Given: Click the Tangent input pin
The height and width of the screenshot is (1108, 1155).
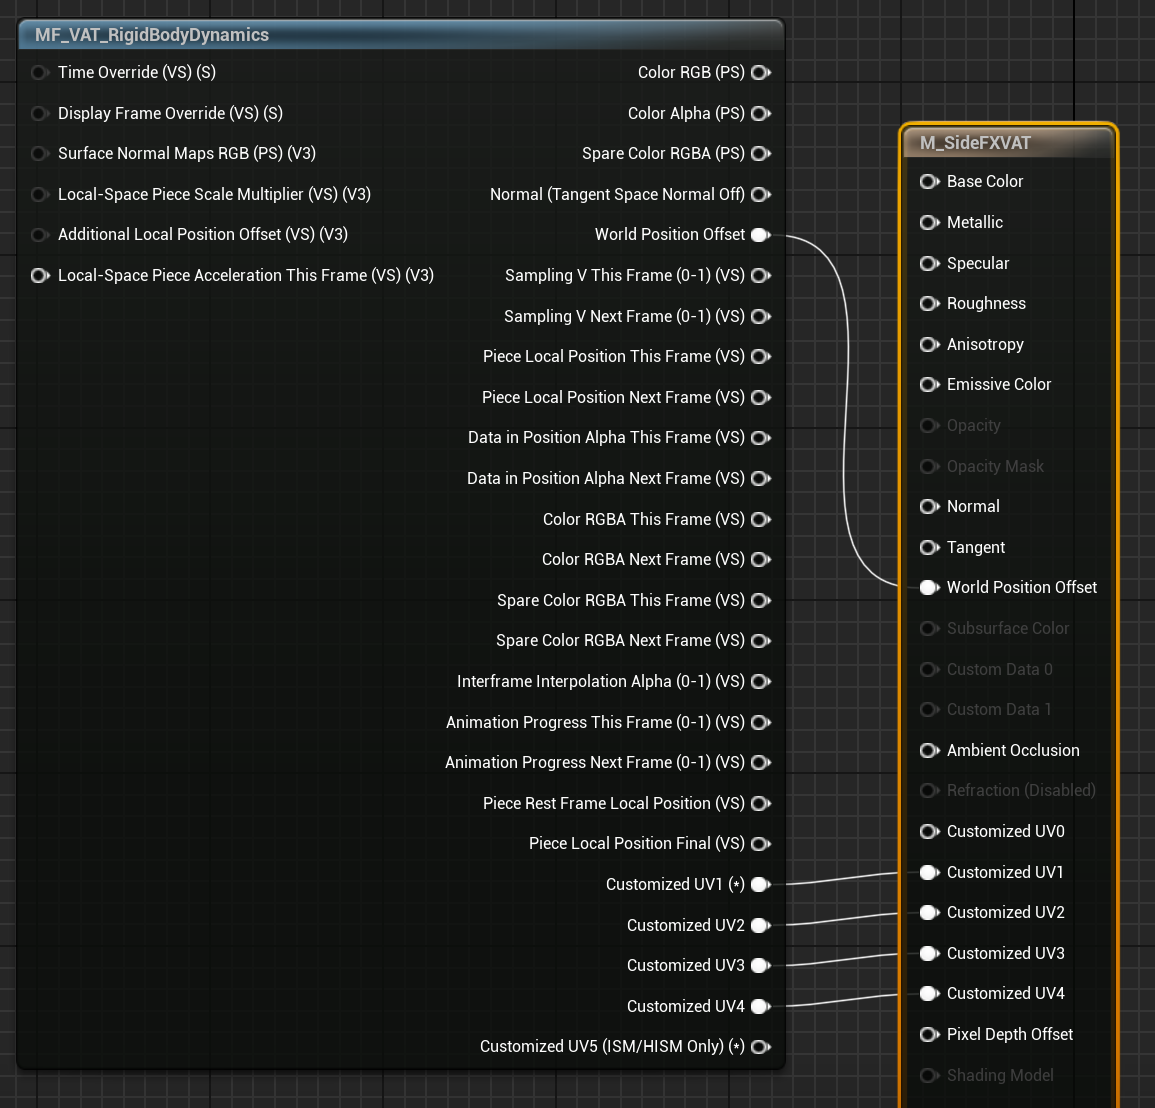Looking at the screenshot, I should click(930, 547).
